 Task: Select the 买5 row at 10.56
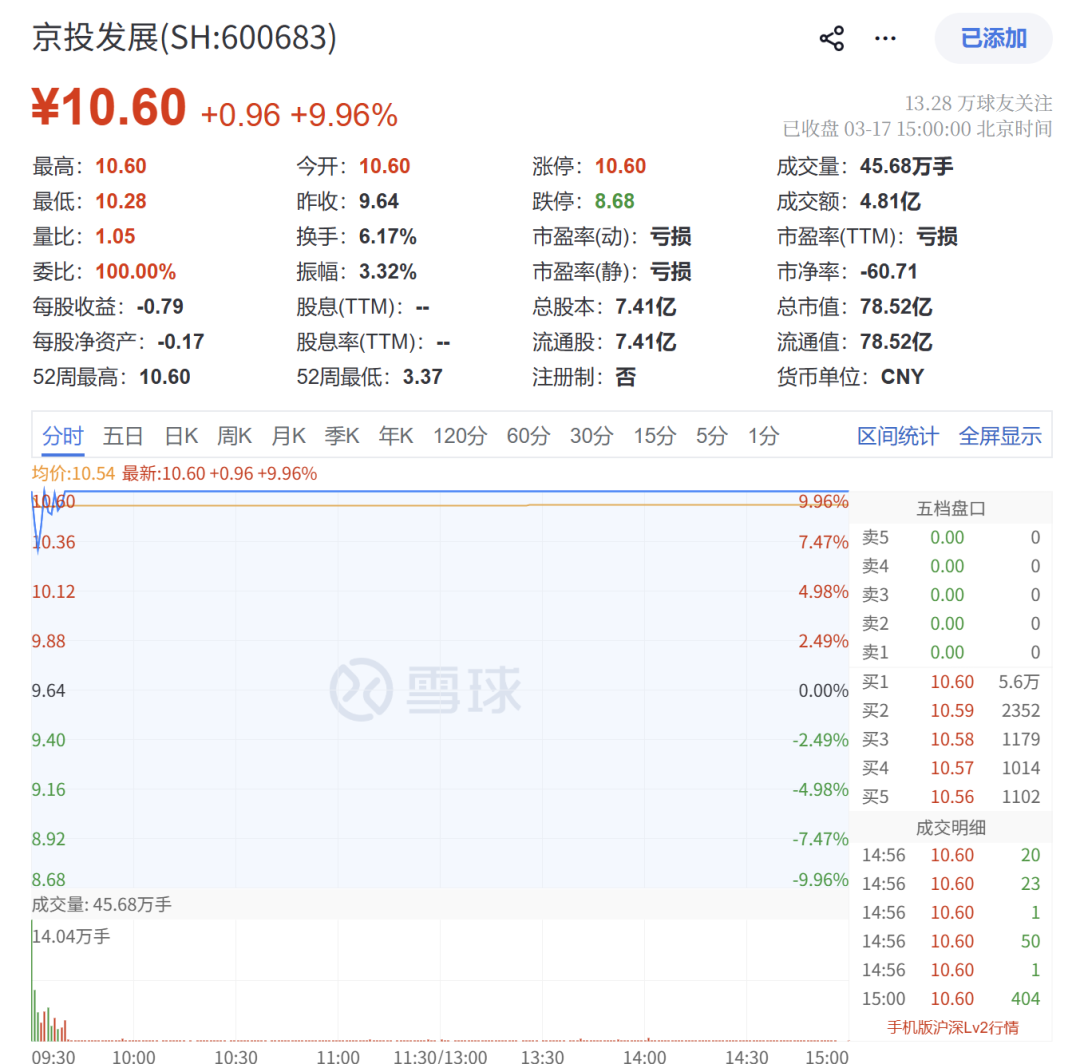[951, 797]
